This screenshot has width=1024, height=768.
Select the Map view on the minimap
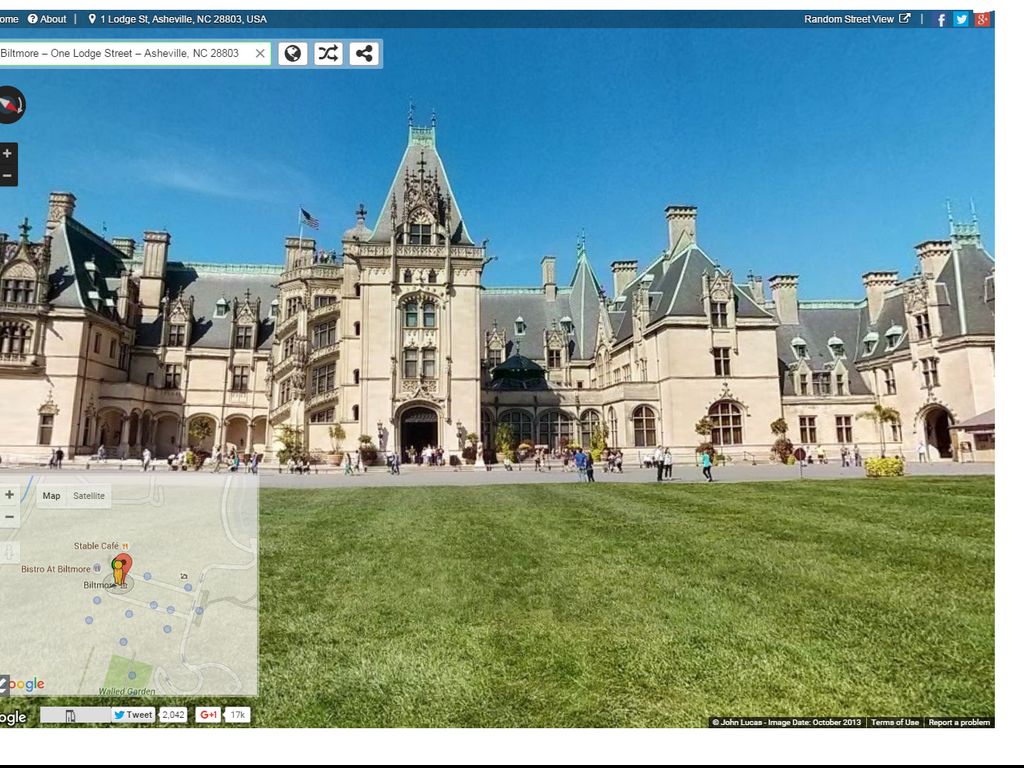click(51, 496)
